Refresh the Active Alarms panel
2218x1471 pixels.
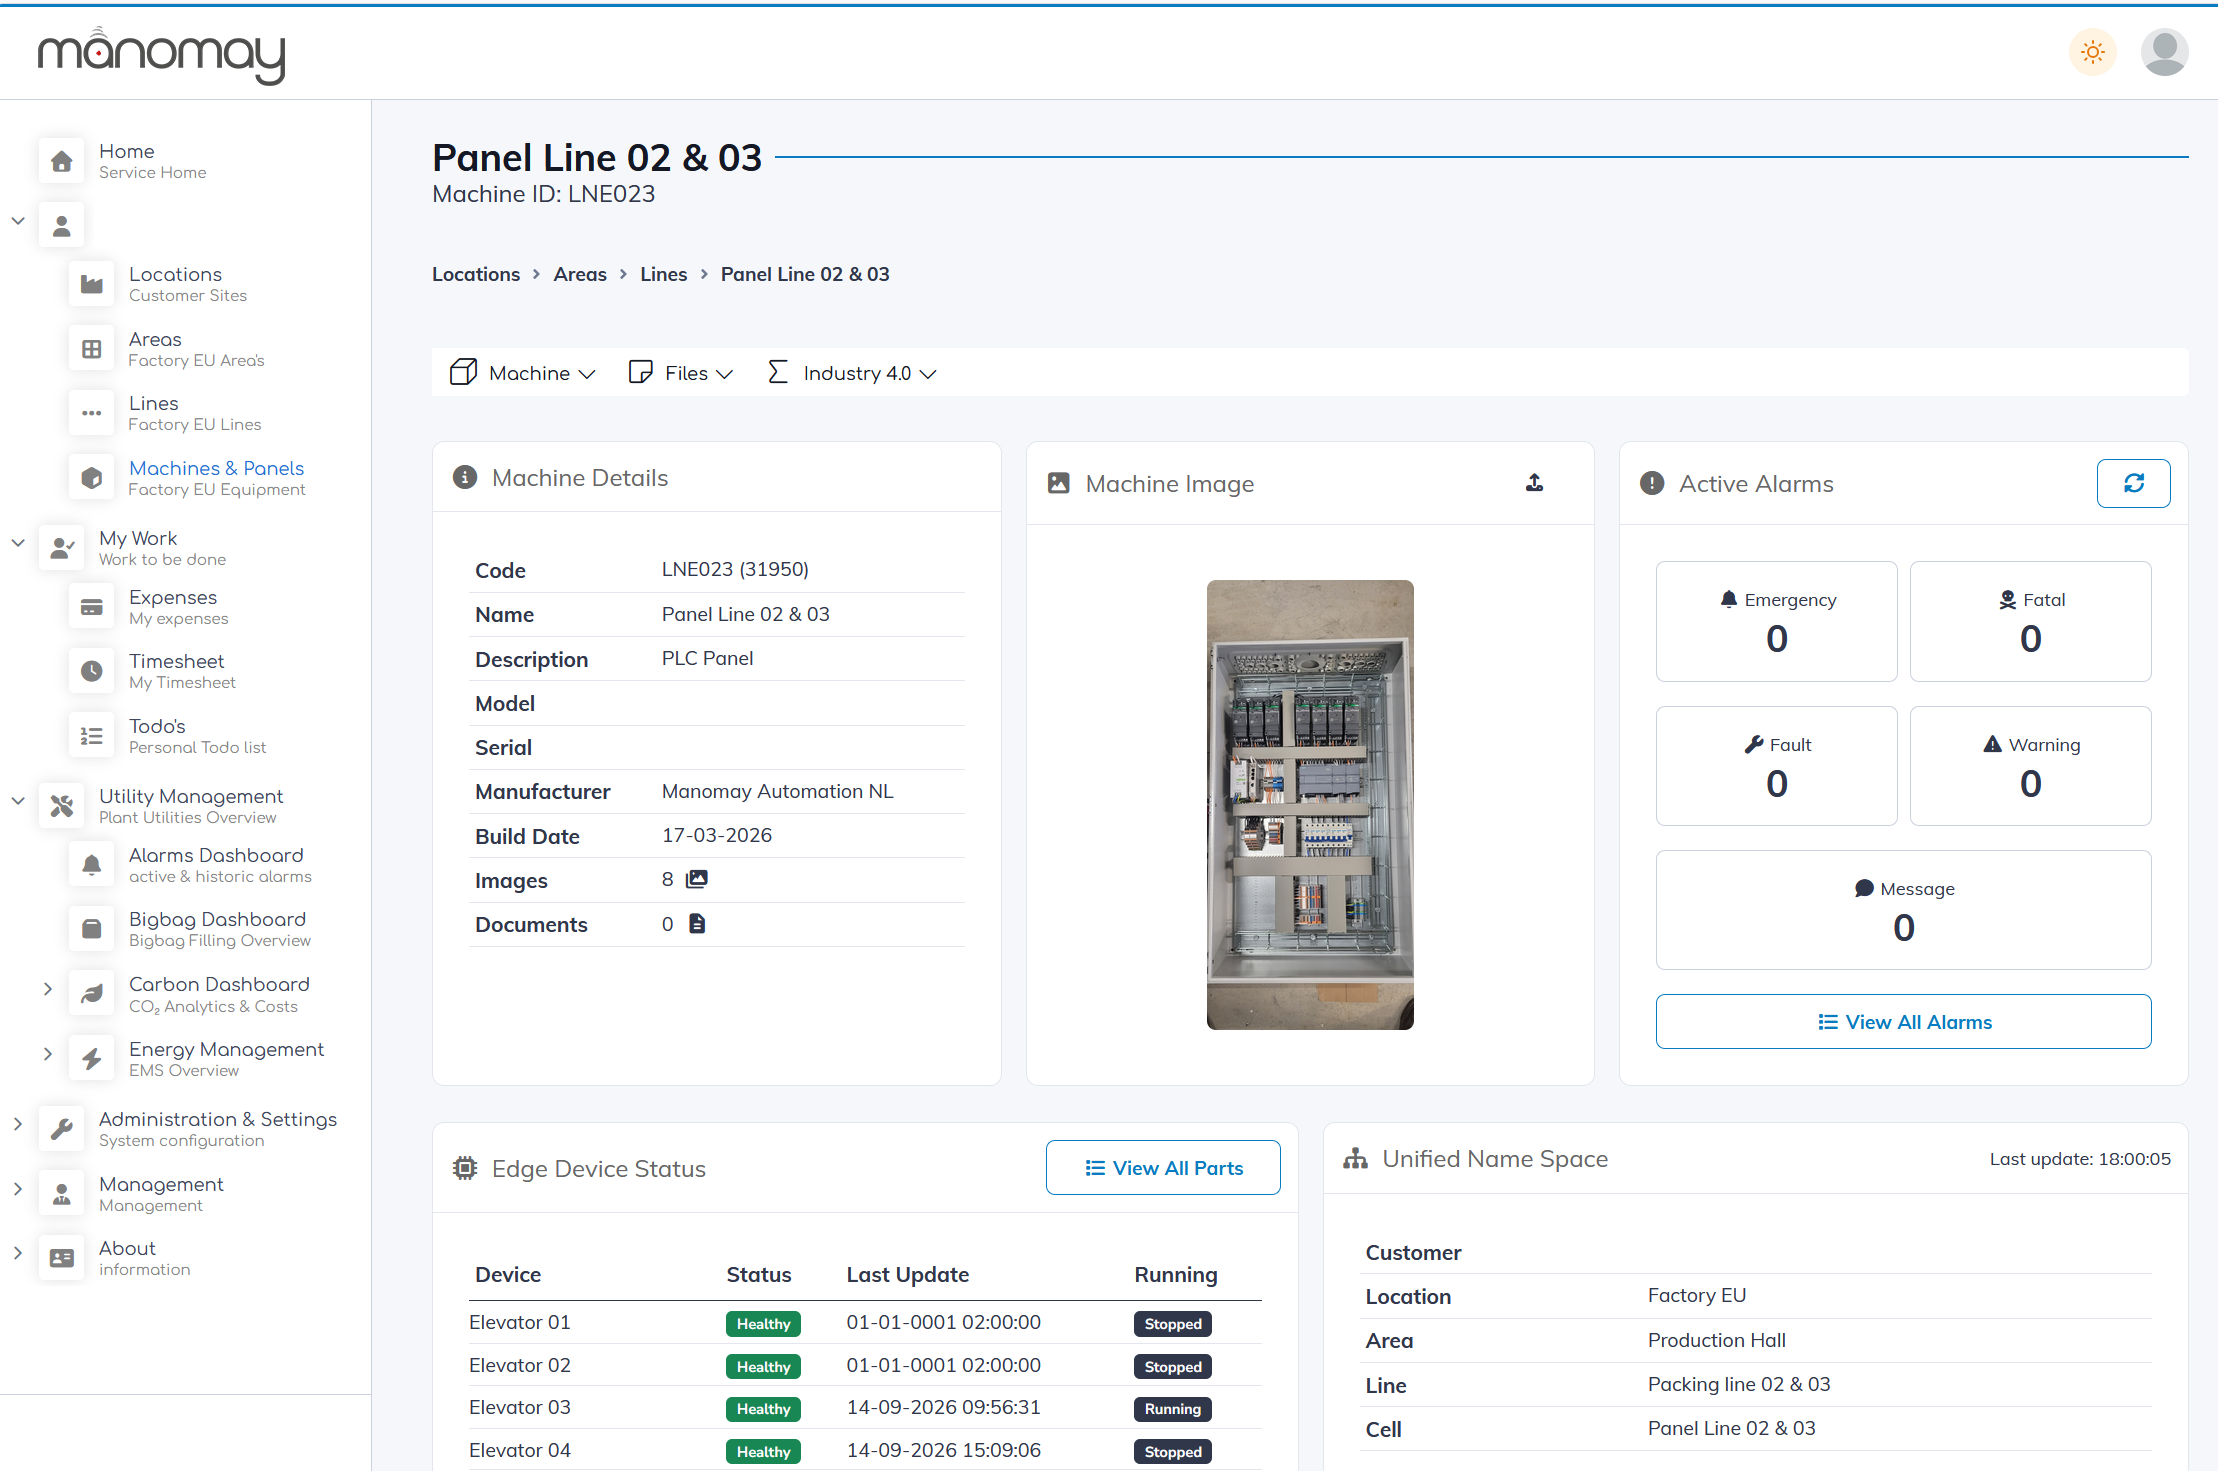2133,483
